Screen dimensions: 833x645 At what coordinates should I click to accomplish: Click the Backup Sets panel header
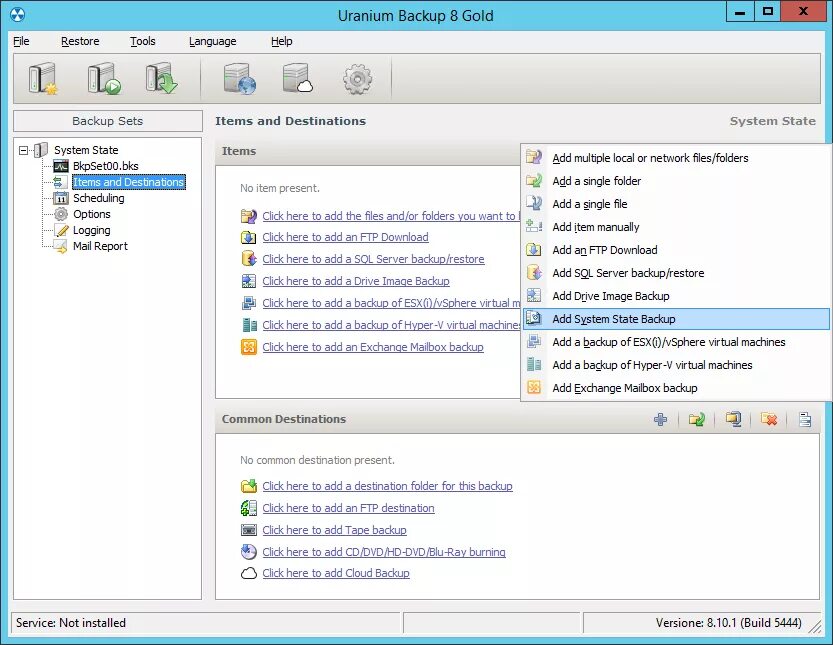click(108, 121)
